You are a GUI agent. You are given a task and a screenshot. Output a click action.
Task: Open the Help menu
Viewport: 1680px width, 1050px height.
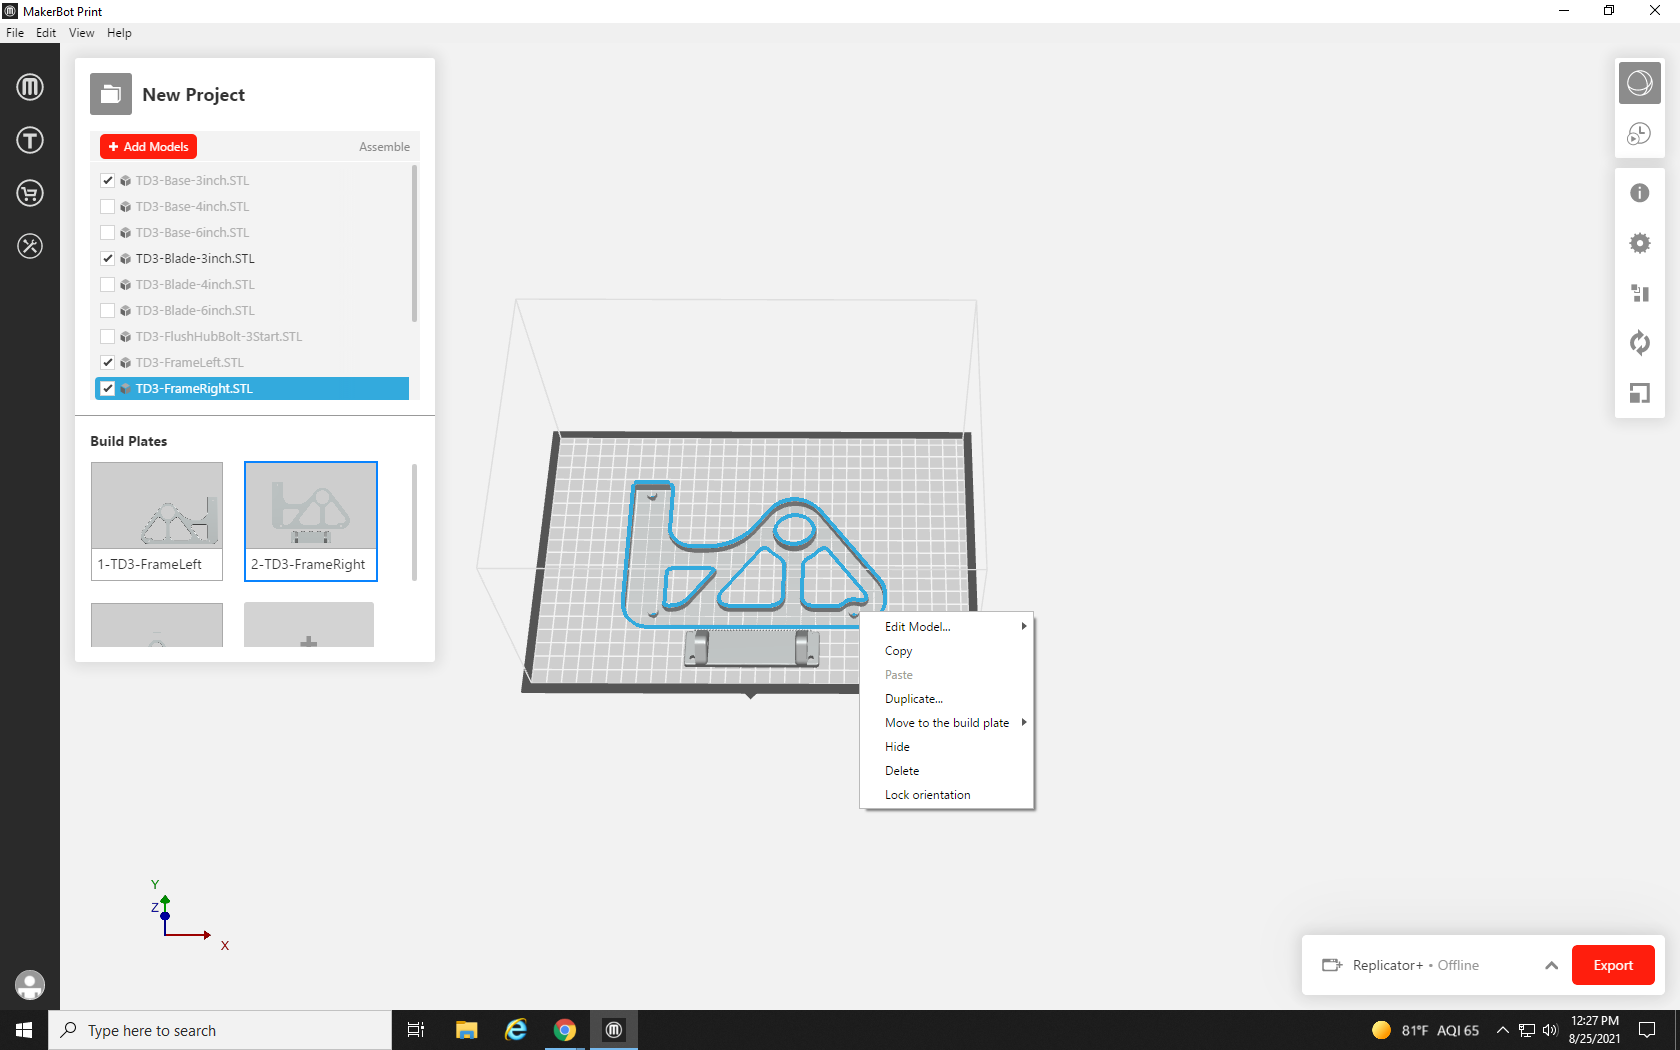click(x=119, y=33)
